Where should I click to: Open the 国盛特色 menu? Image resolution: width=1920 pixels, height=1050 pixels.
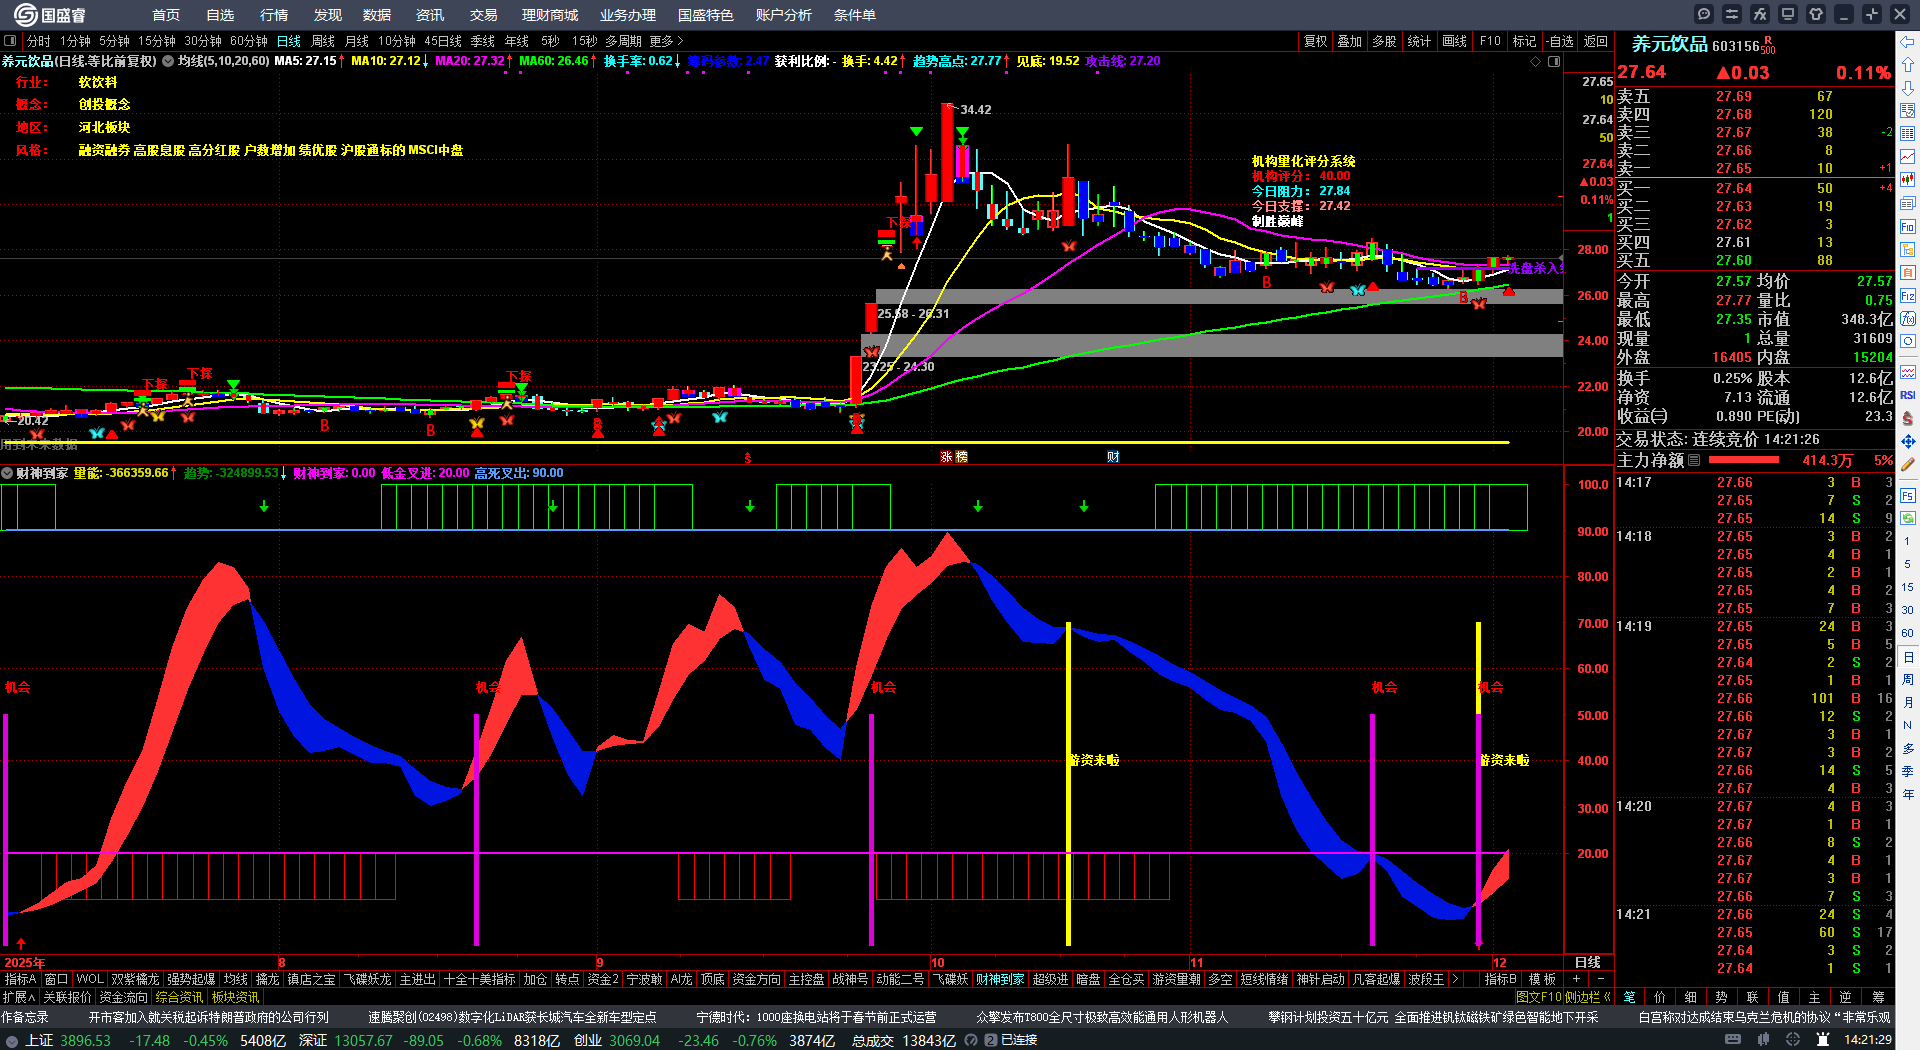point(706,15)
